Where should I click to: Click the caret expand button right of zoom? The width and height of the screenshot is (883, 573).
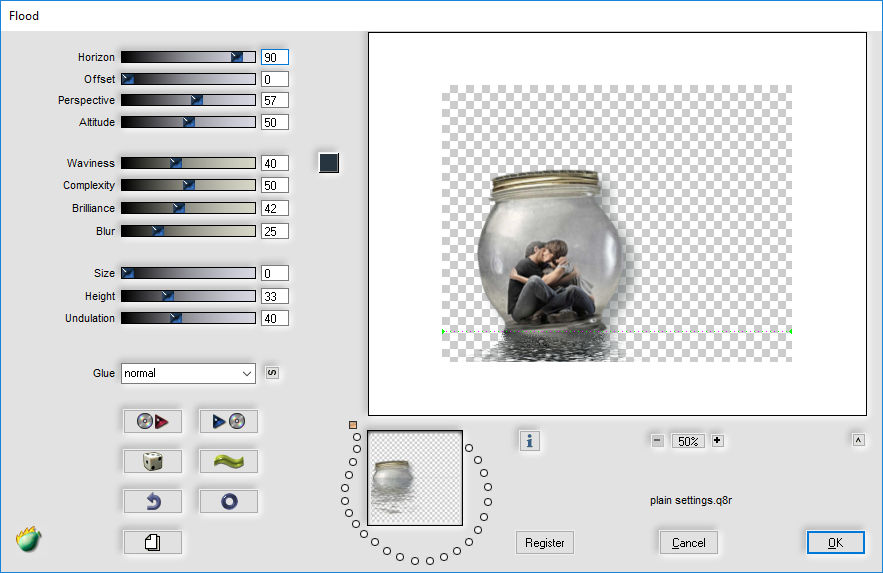pyautogui.click(x=858, y=440)
